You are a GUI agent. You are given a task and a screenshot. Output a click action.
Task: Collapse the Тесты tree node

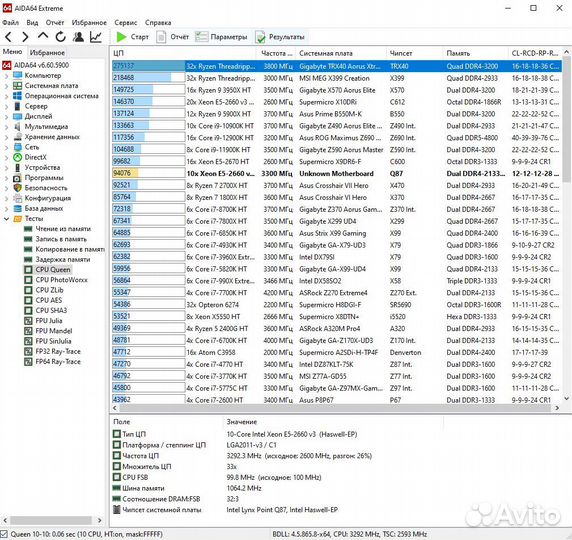pyautogui.click(x=7, y=219)
